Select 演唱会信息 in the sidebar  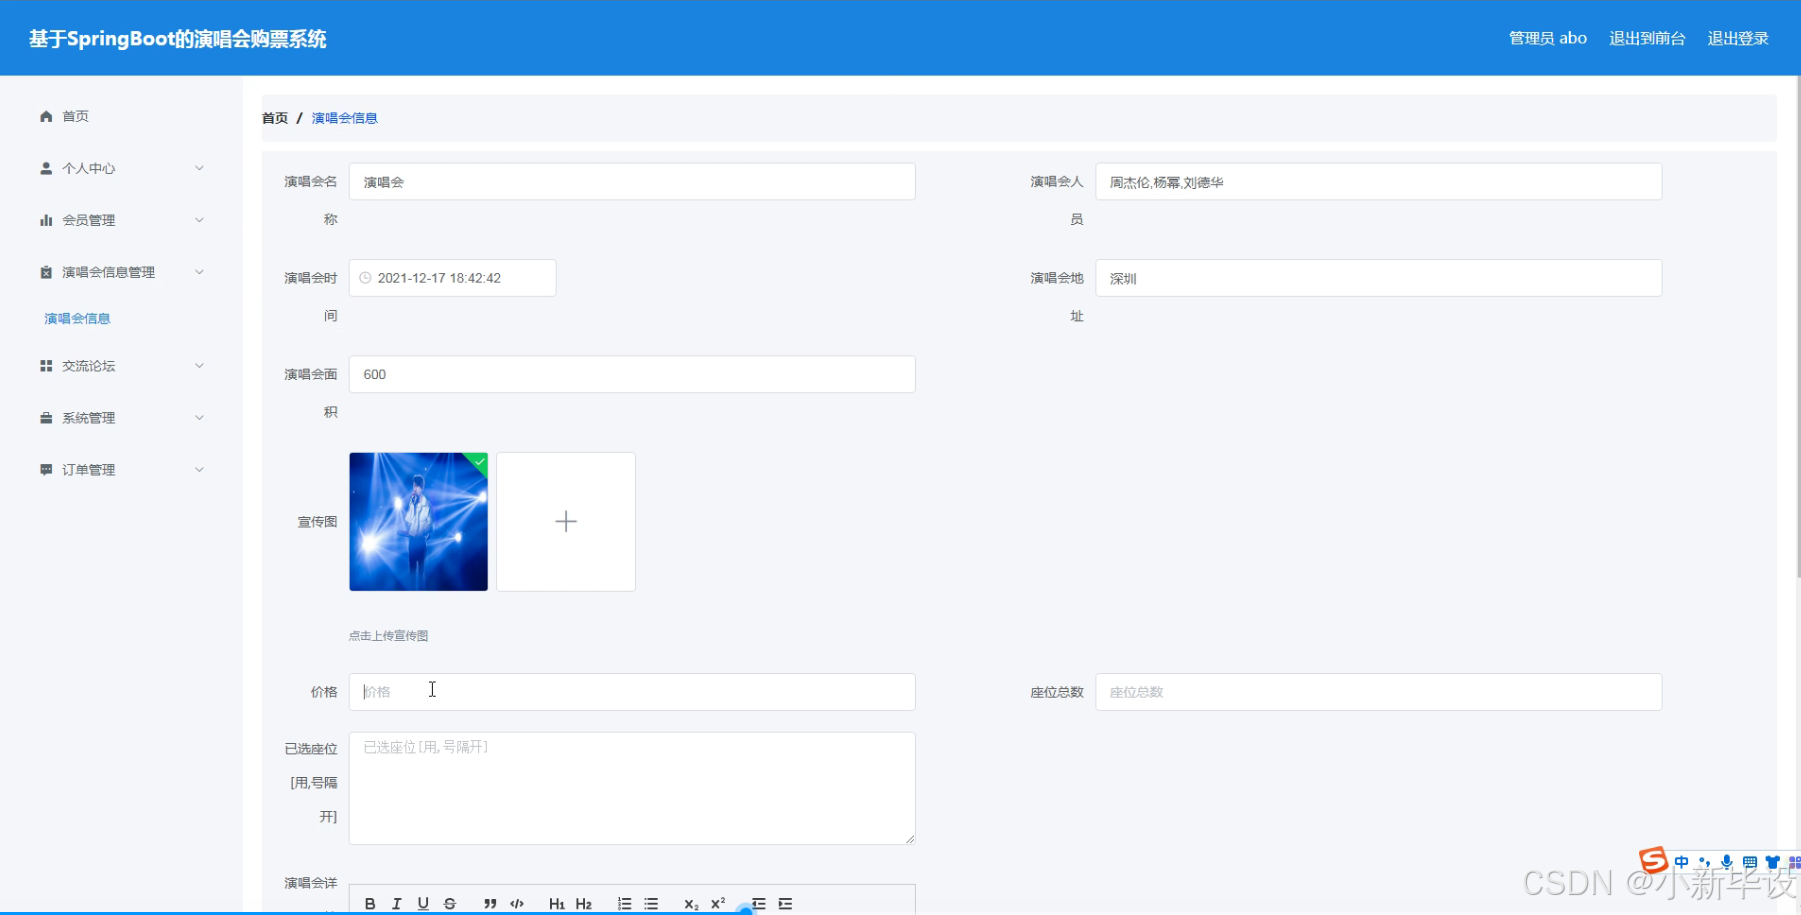click(x=77, y=317)
